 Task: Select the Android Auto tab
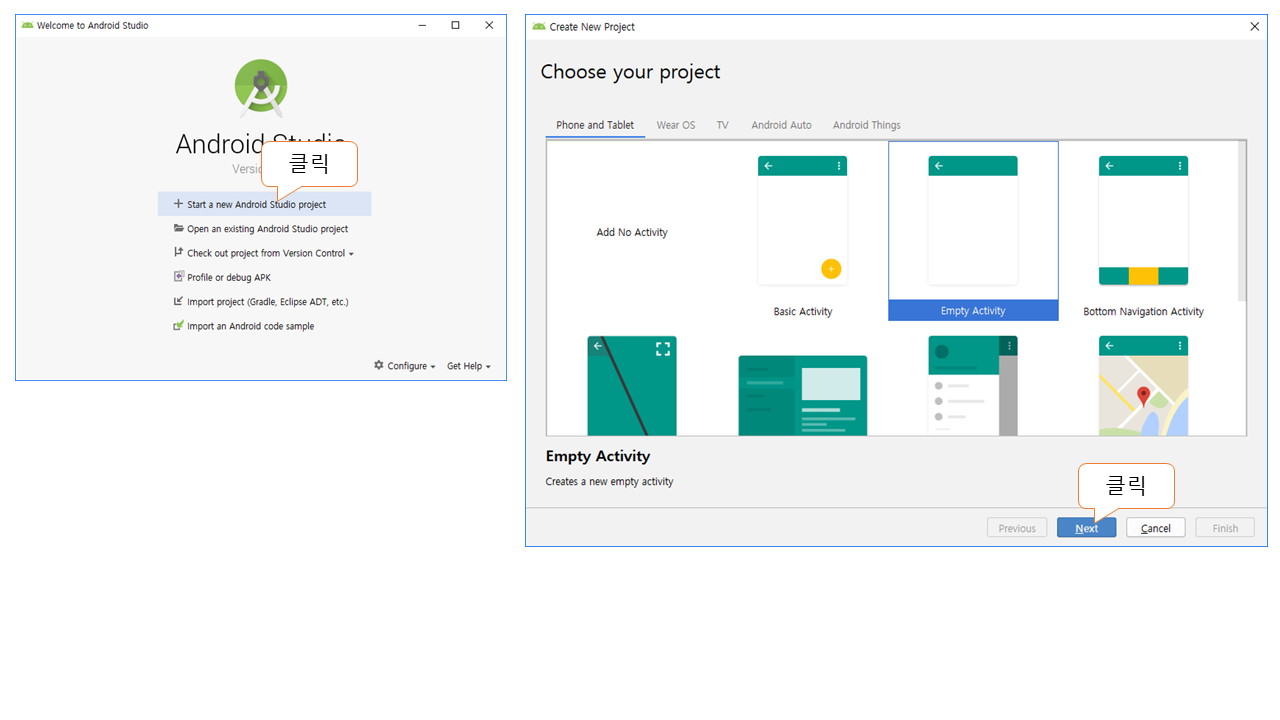(x=781, y=125)
